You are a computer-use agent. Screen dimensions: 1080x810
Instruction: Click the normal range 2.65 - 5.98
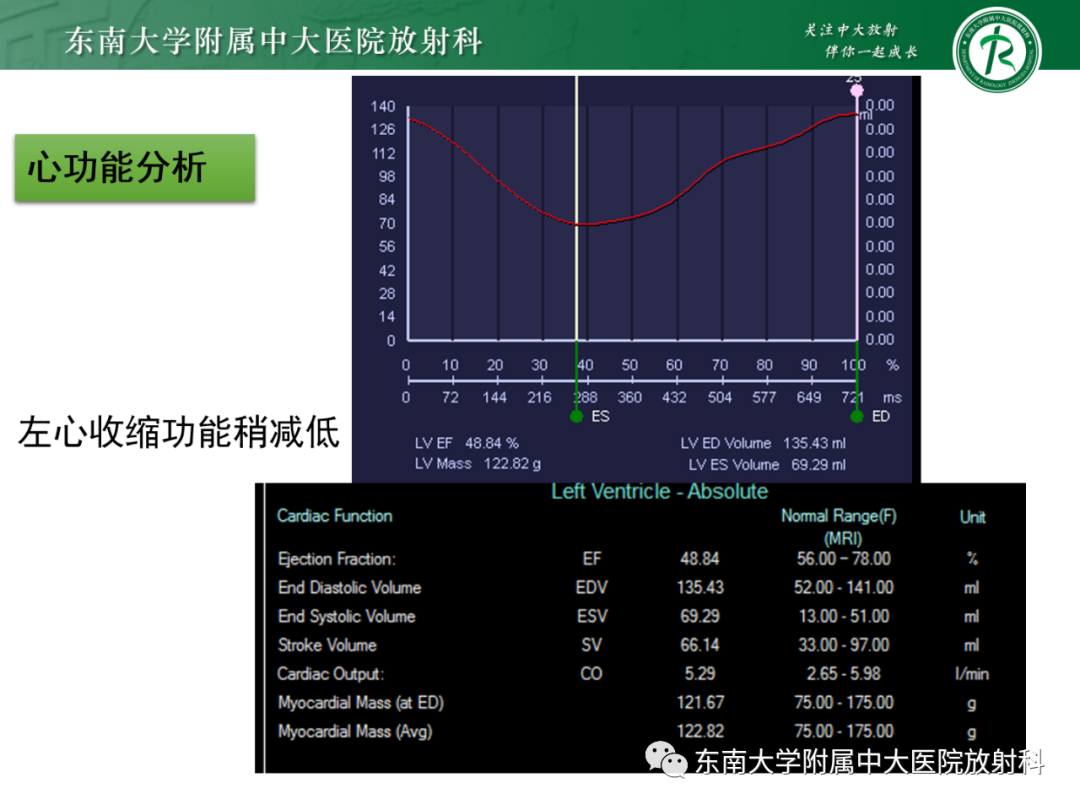(x=844, y=674)
